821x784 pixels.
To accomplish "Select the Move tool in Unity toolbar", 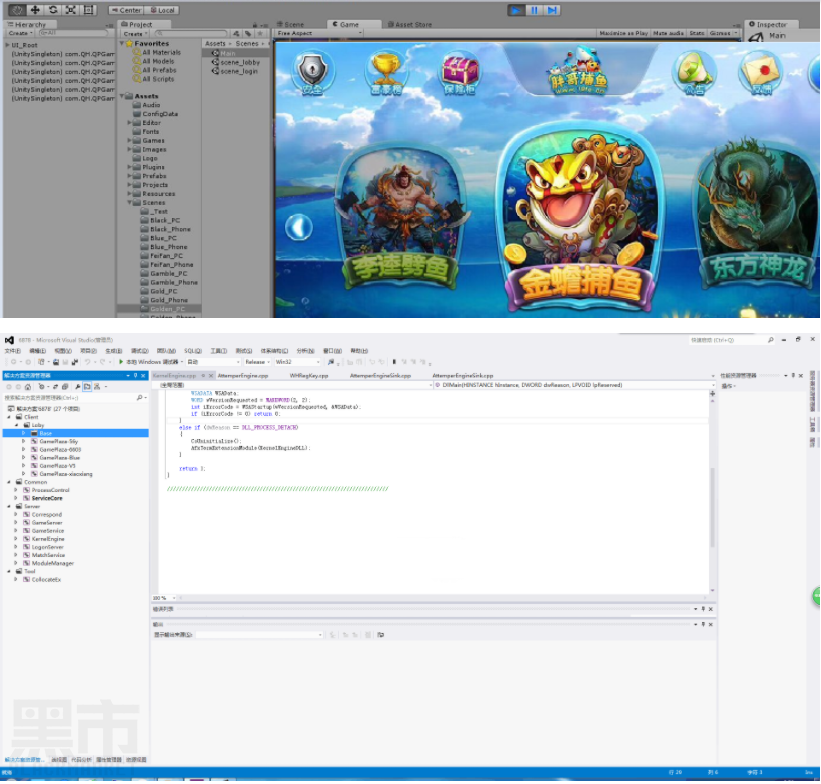I will [x=35, y=10].
